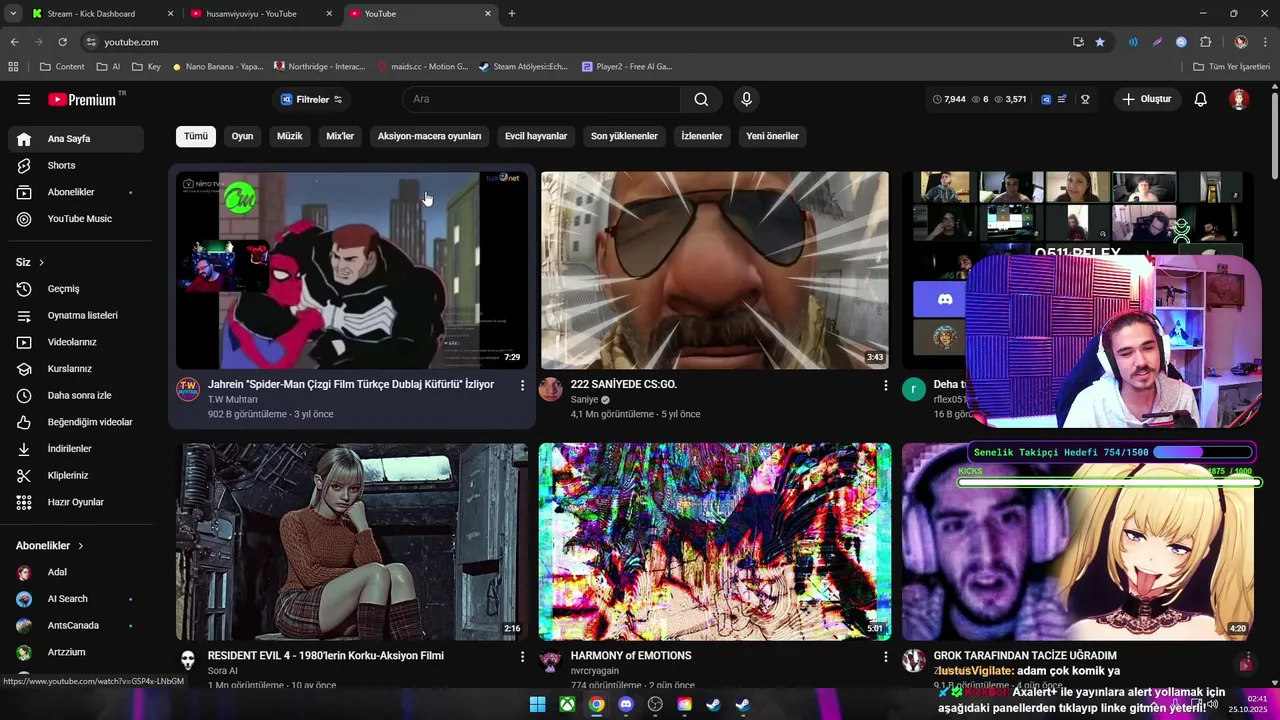
Task: Open more options for 222 SANİYEDE CS:GO video
Action: pyautogui.click(x=885, y=385)
